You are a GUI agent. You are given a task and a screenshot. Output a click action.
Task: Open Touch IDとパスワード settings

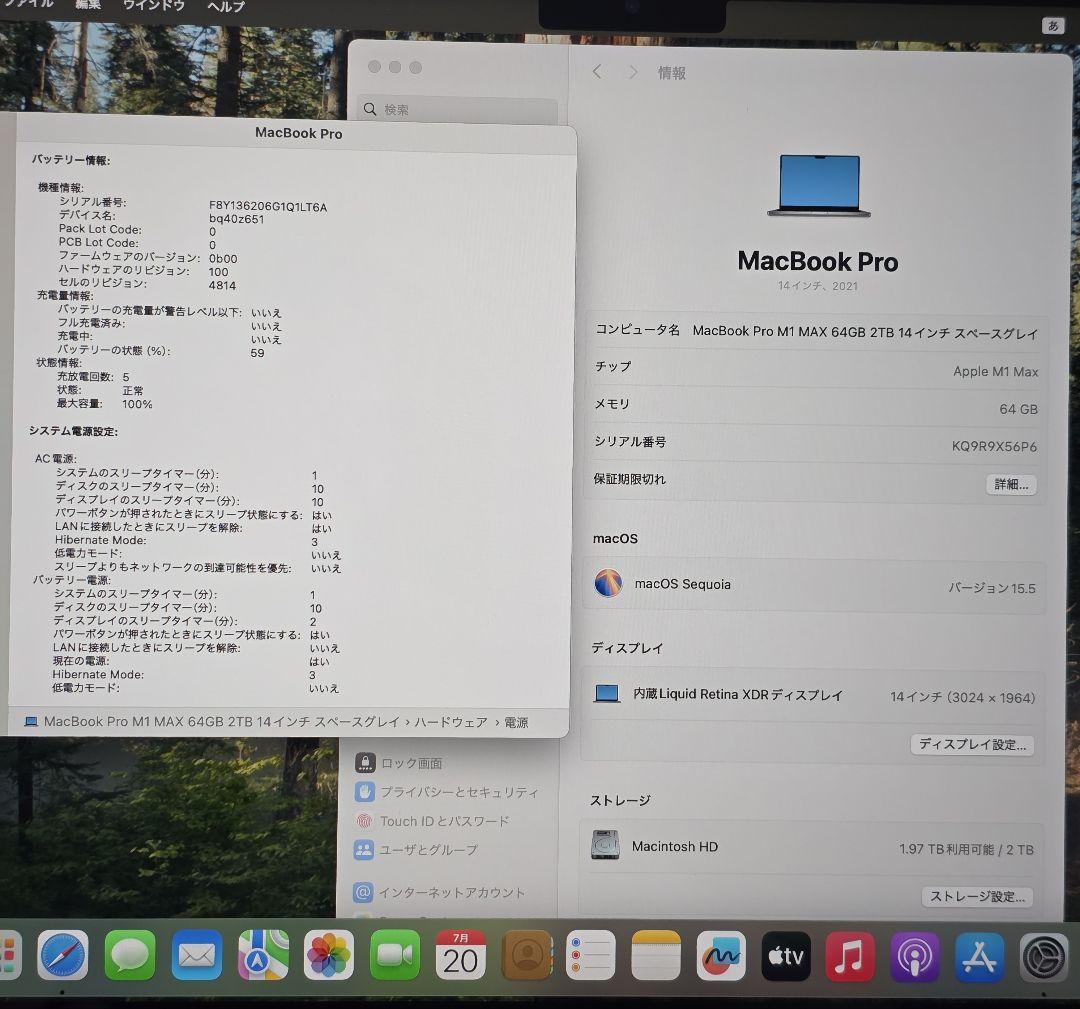[x=432, y=821]
